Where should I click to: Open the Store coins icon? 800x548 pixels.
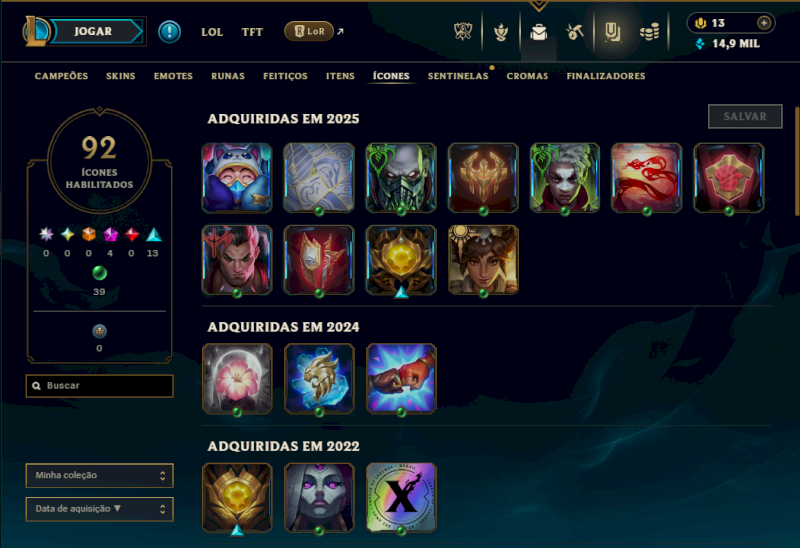tap(649, 32)
